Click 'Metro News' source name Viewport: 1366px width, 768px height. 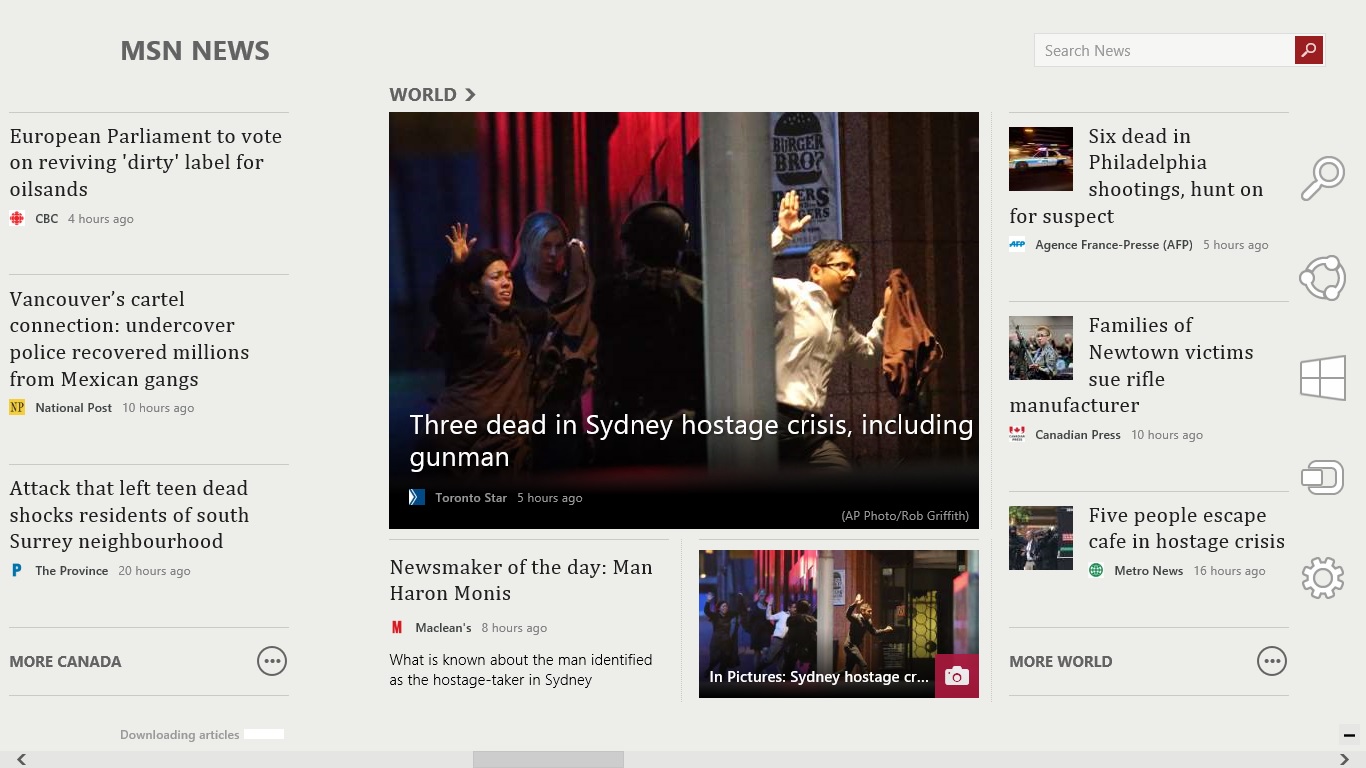[1149, 570]
